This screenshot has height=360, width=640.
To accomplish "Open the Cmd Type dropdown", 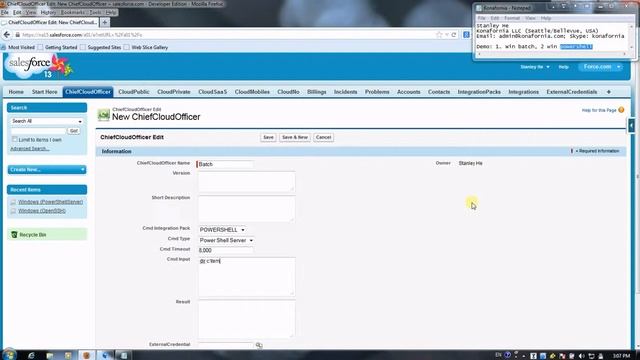I will 226,240.
